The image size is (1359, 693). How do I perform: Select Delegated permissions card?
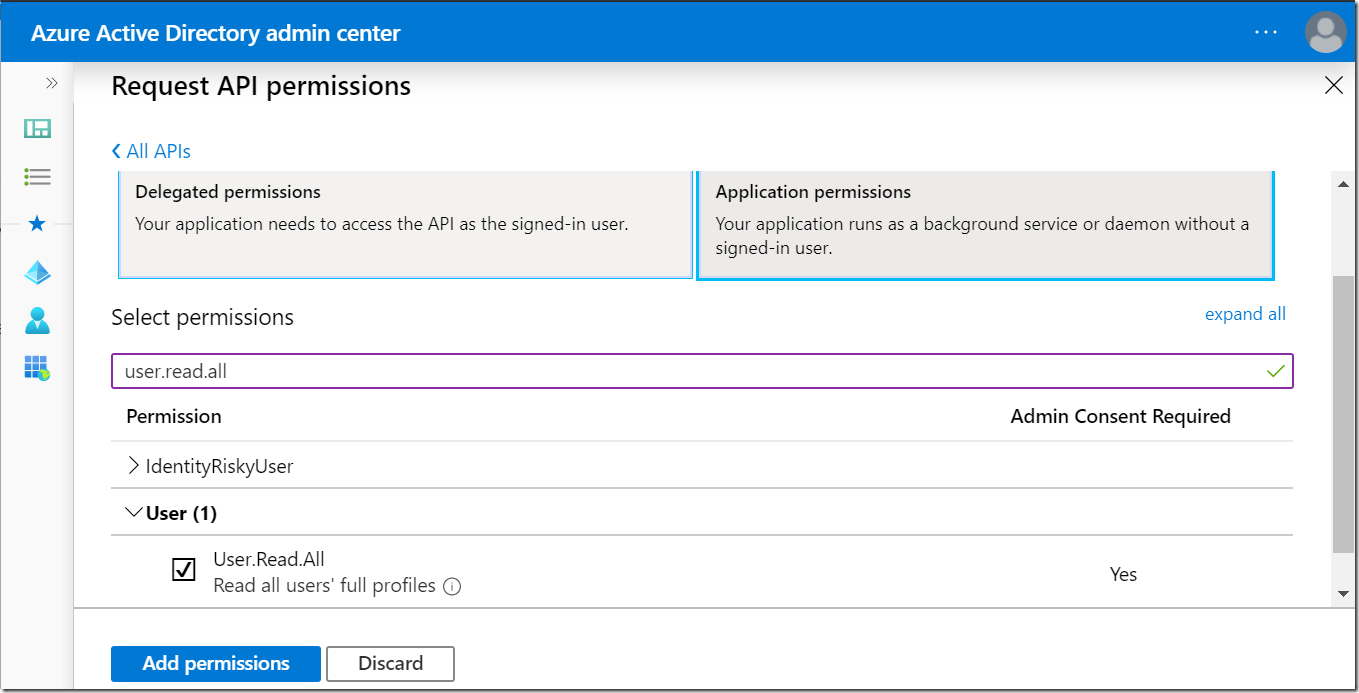(406, 225)
